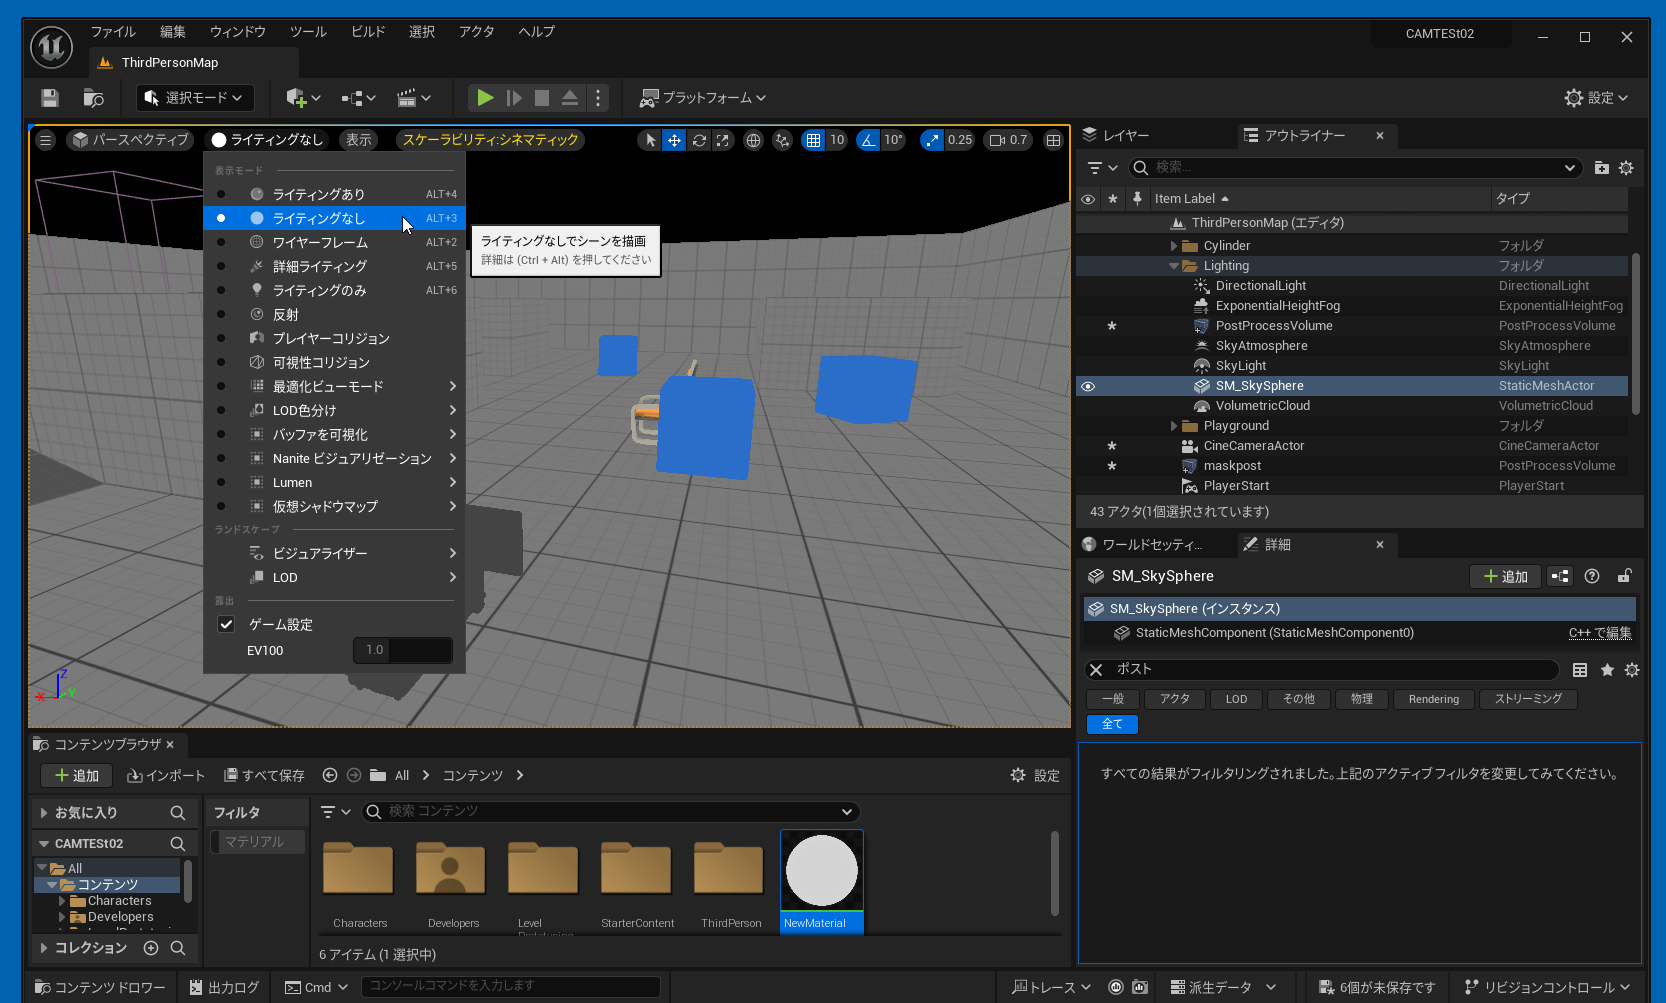The width and height of the screenshot is (1666, 1003).
Task: Expand the Playground folder in outliner
Action: point(1174,426)
